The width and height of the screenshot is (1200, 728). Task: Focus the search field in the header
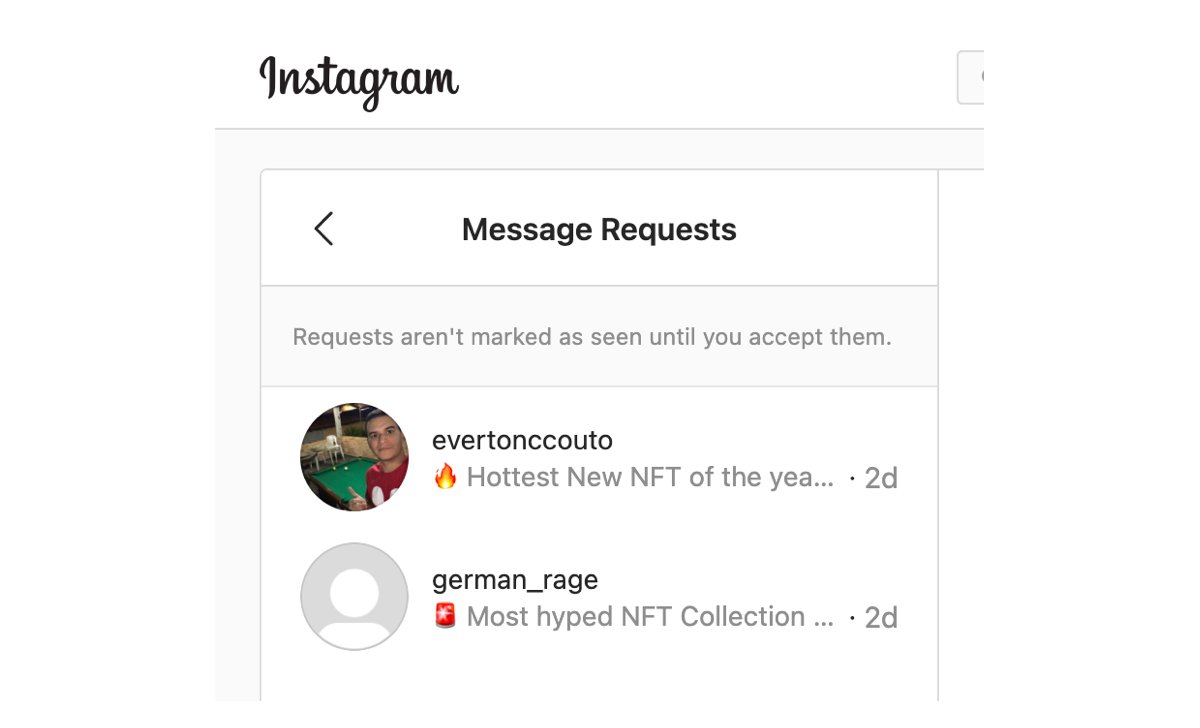coord(971,78)
